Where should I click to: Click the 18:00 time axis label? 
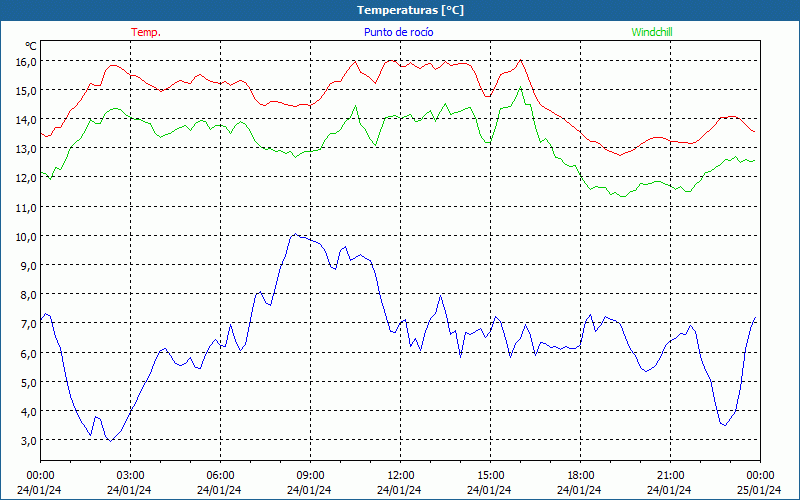click(580, 476)
